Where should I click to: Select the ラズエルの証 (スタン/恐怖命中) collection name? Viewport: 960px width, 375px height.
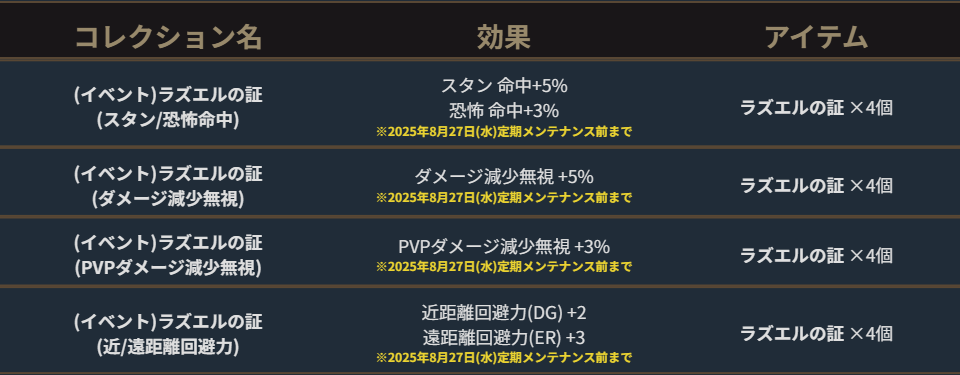[x=168, y=107]
